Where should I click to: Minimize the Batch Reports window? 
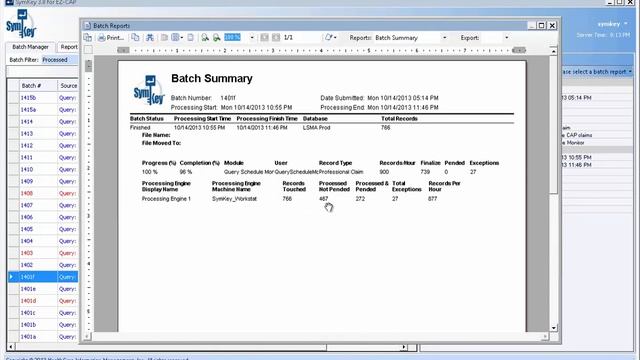(x=531, y=25)
